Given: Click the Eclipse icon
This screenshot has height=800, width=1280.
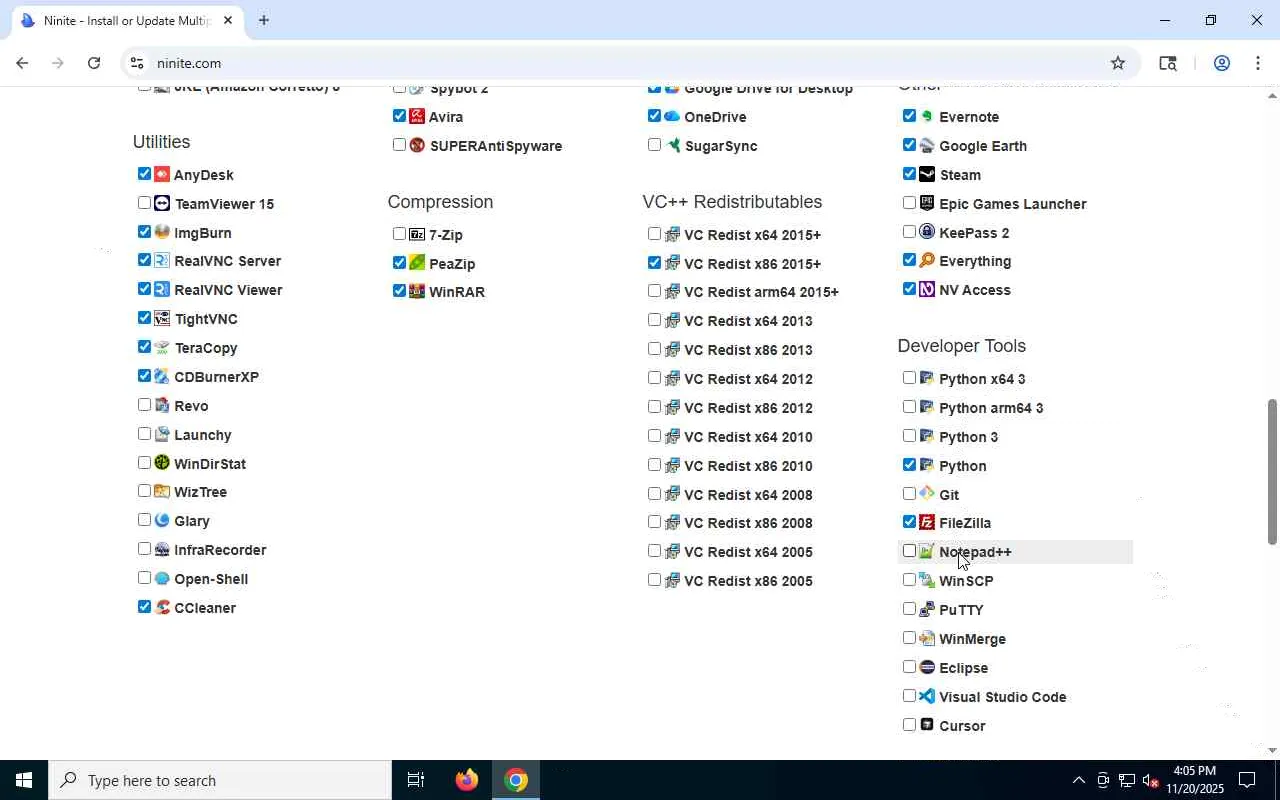Looking at the screenshot, I should (x=927, y=667).
